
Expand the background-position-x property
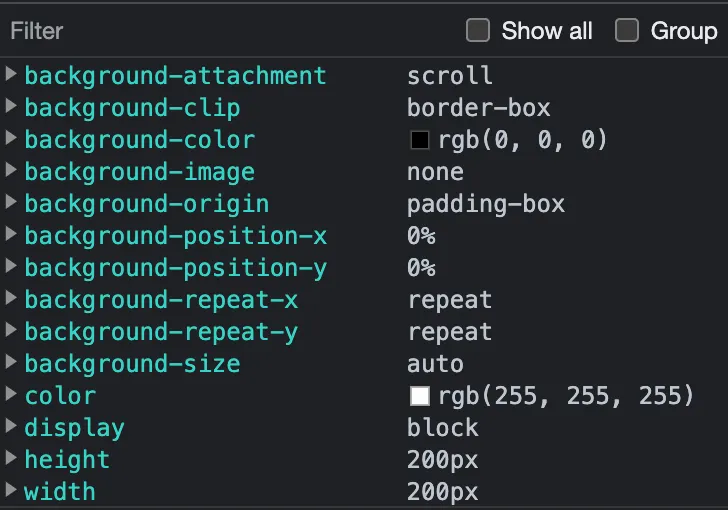point(11,235)
